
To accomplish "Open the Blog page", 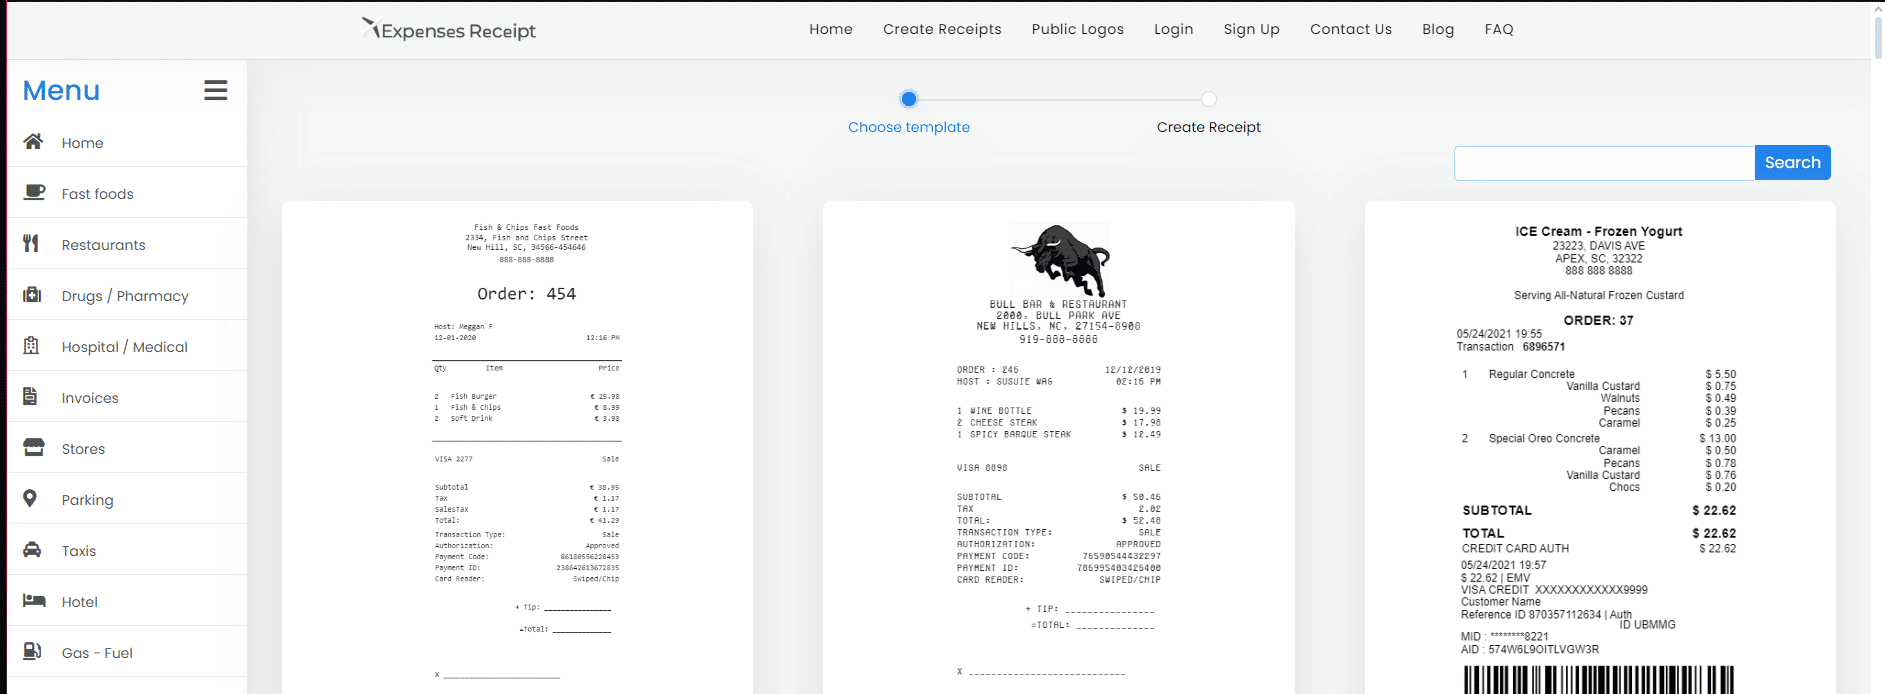I will coord(1438,29).
